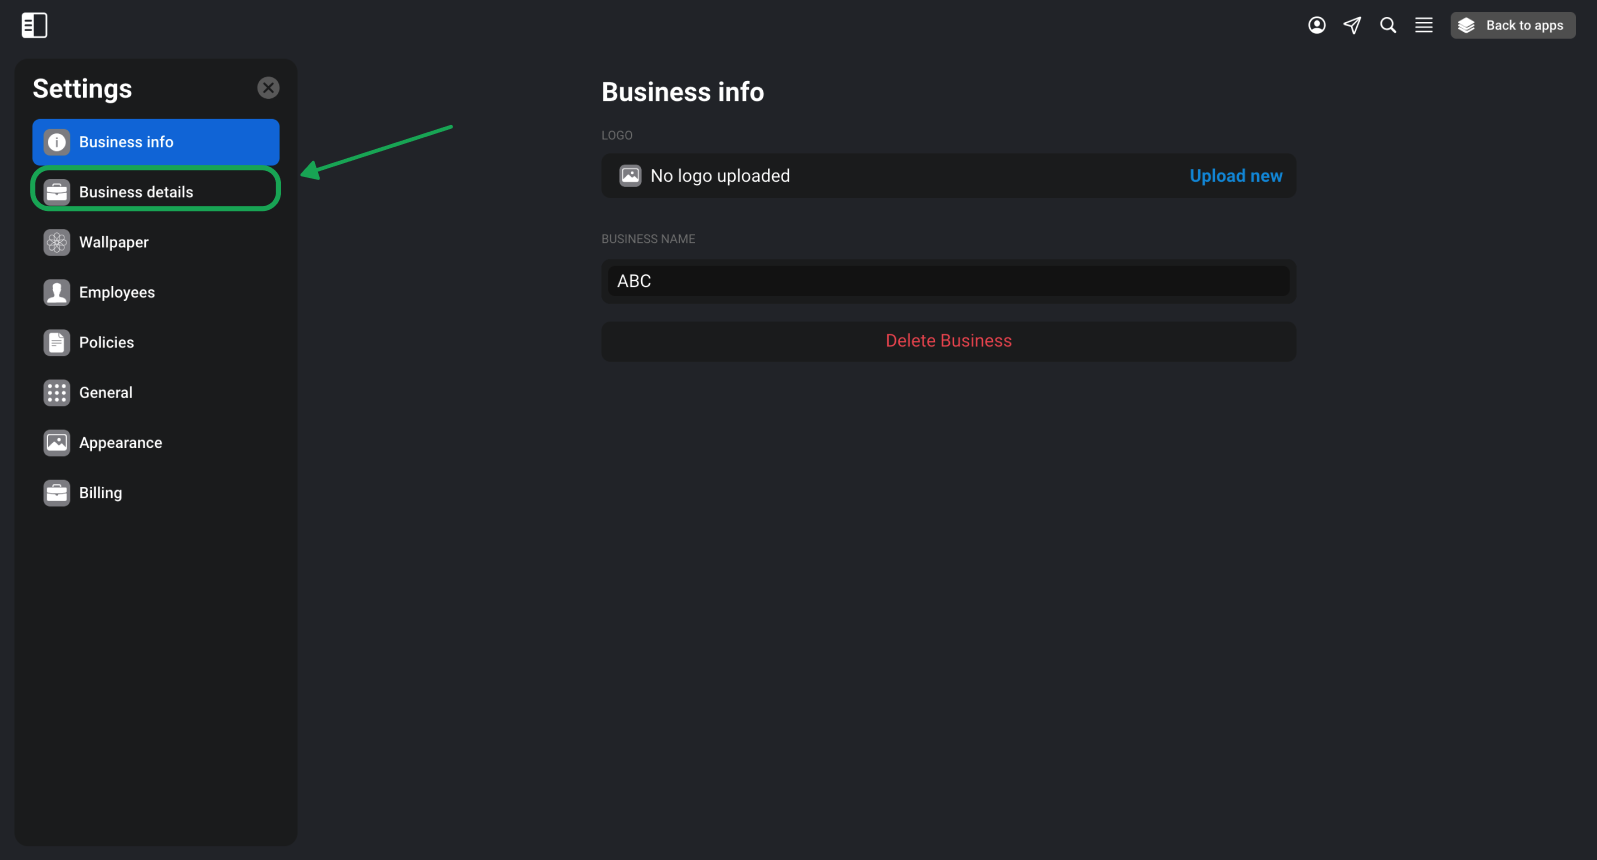This screenshot has width=1597, height=860.
Task: Click the Settings panel title
Action: 82,89
